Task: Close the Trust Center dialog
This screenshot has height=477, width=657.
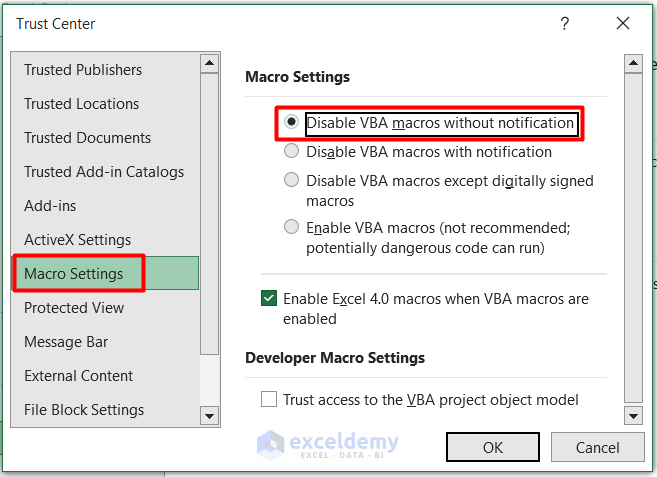Action: point(623,23)
